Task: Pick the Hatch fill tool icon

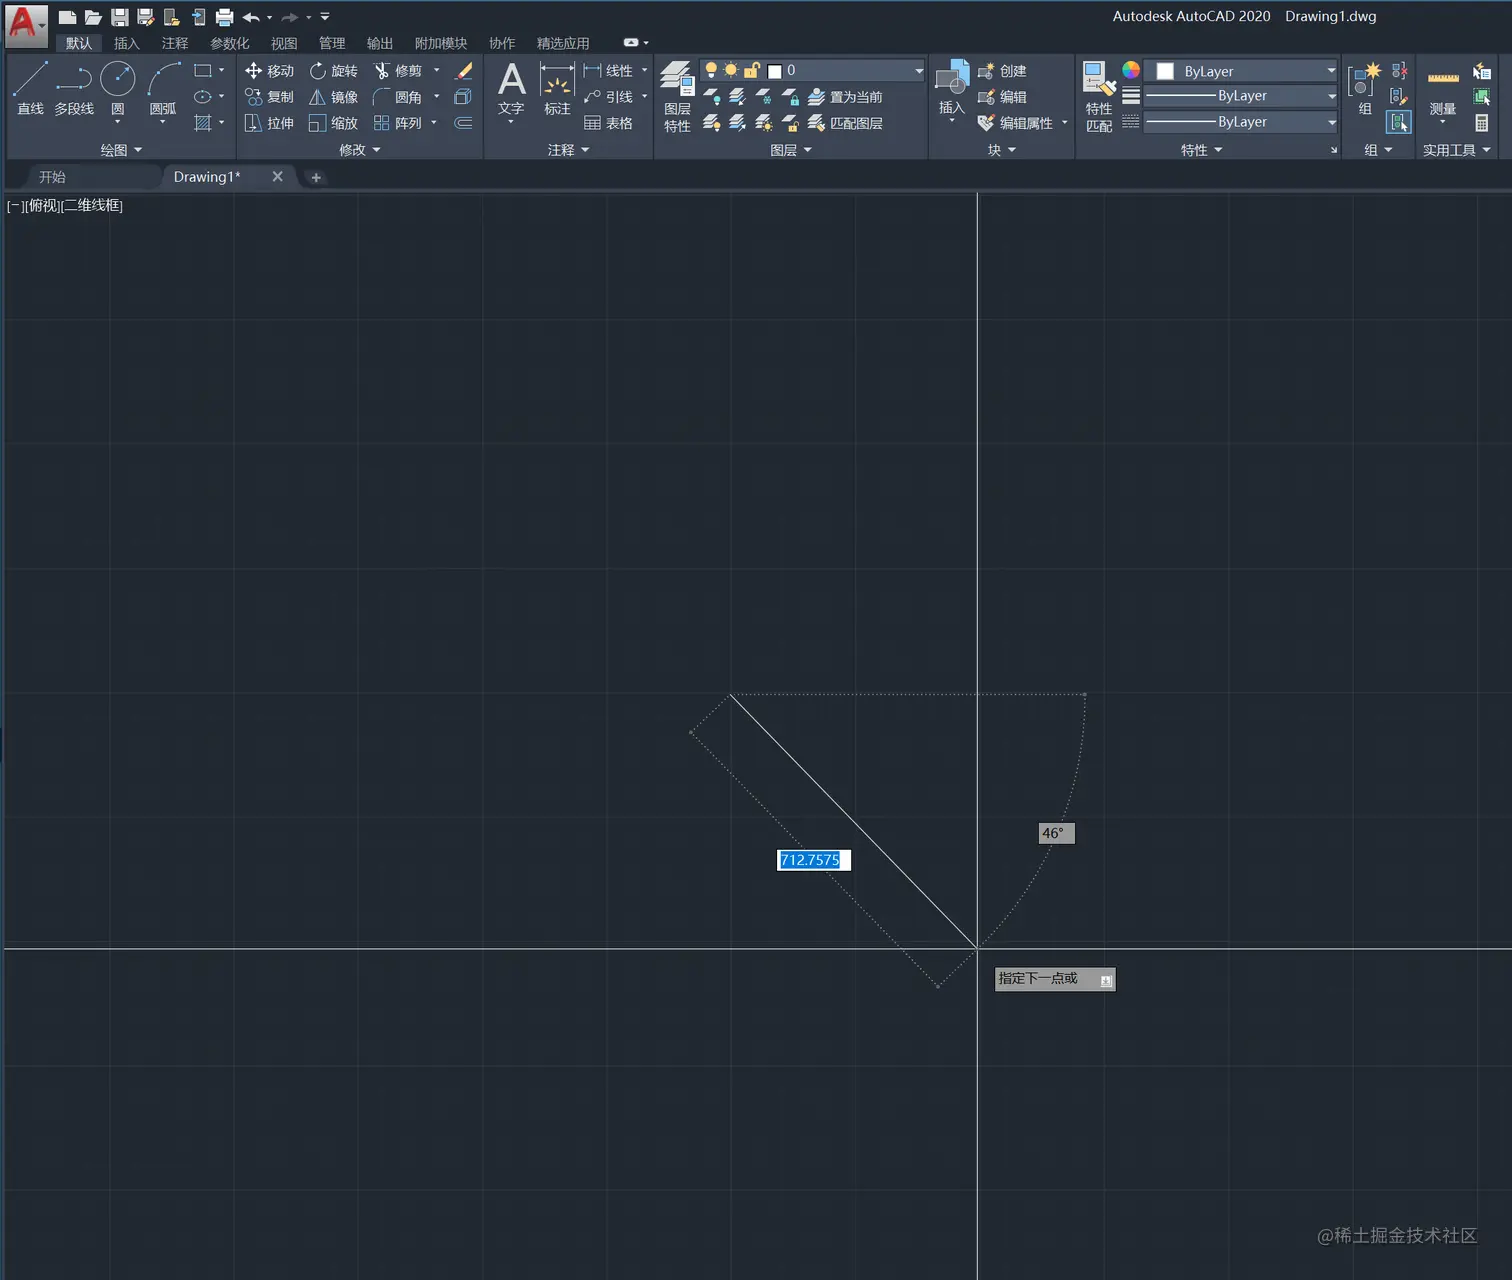Action: 203,123
